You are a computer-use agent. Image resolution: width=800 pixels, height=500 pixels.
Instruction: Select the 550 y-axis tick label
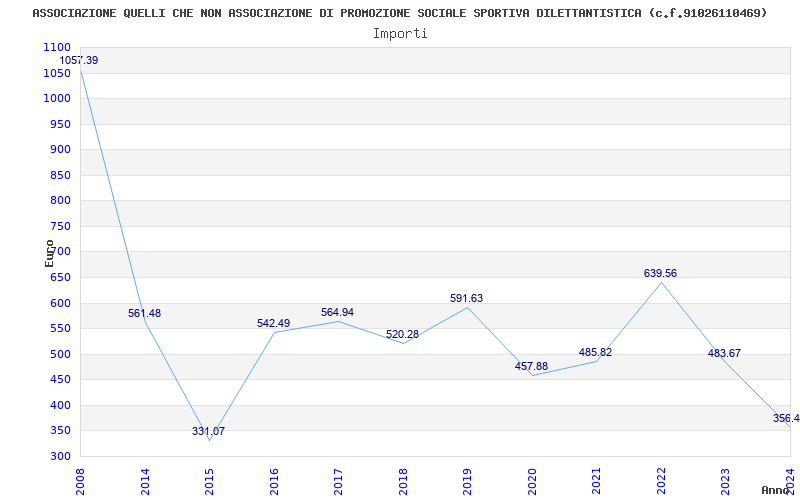(60, 329)
